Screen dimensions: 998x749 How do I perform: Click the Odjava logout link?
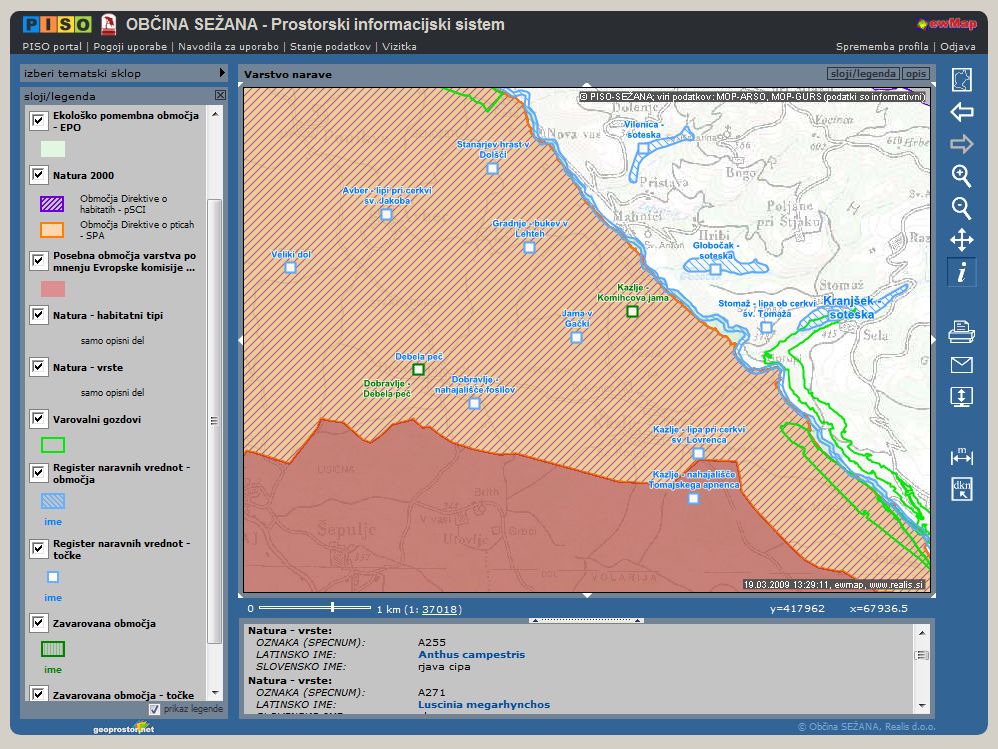[x=958, y=46]
